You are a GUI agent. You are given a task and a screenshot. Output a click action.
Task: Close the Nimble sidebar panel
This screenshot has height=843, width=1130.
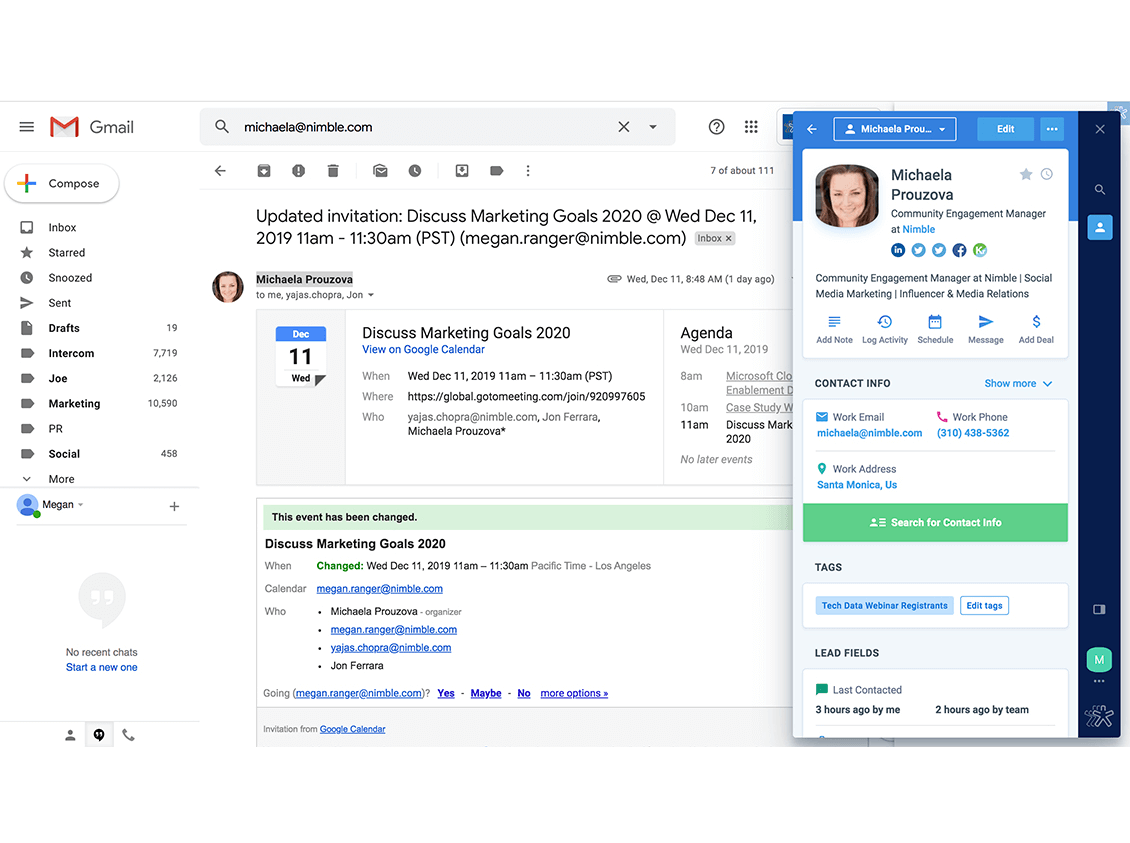1100,129
